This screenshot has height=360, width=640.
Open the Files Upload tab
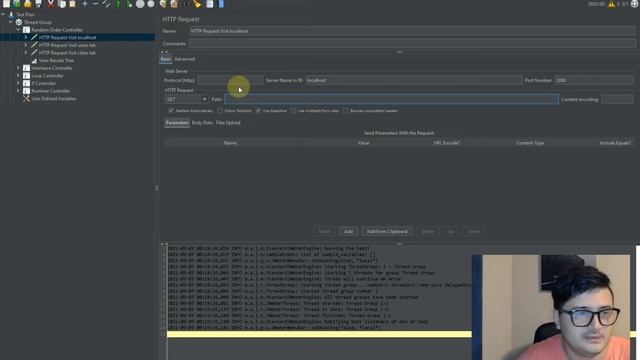228,123
